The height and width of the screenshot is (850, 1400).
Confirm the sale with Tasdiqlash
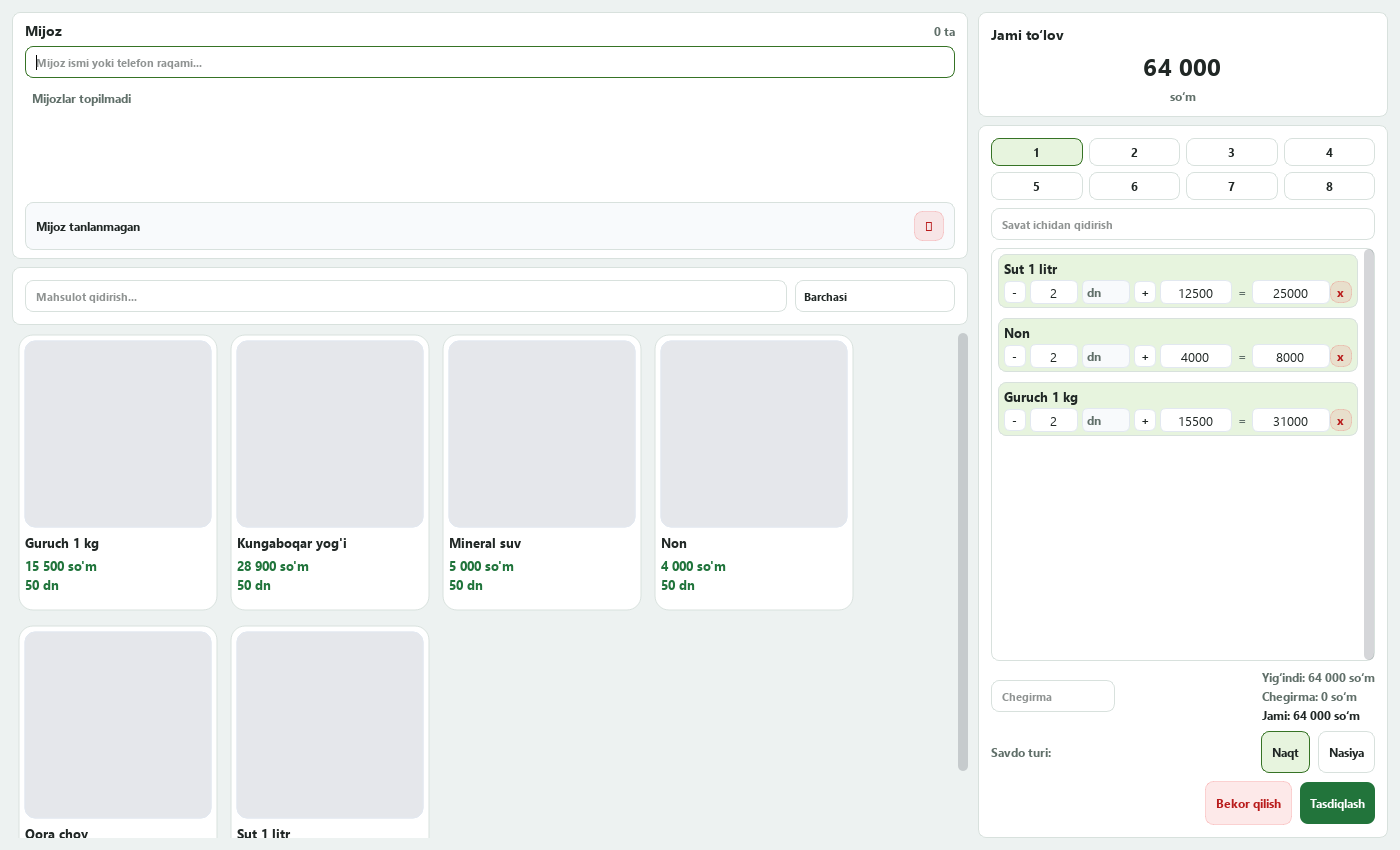click(x=1337, y=803)
